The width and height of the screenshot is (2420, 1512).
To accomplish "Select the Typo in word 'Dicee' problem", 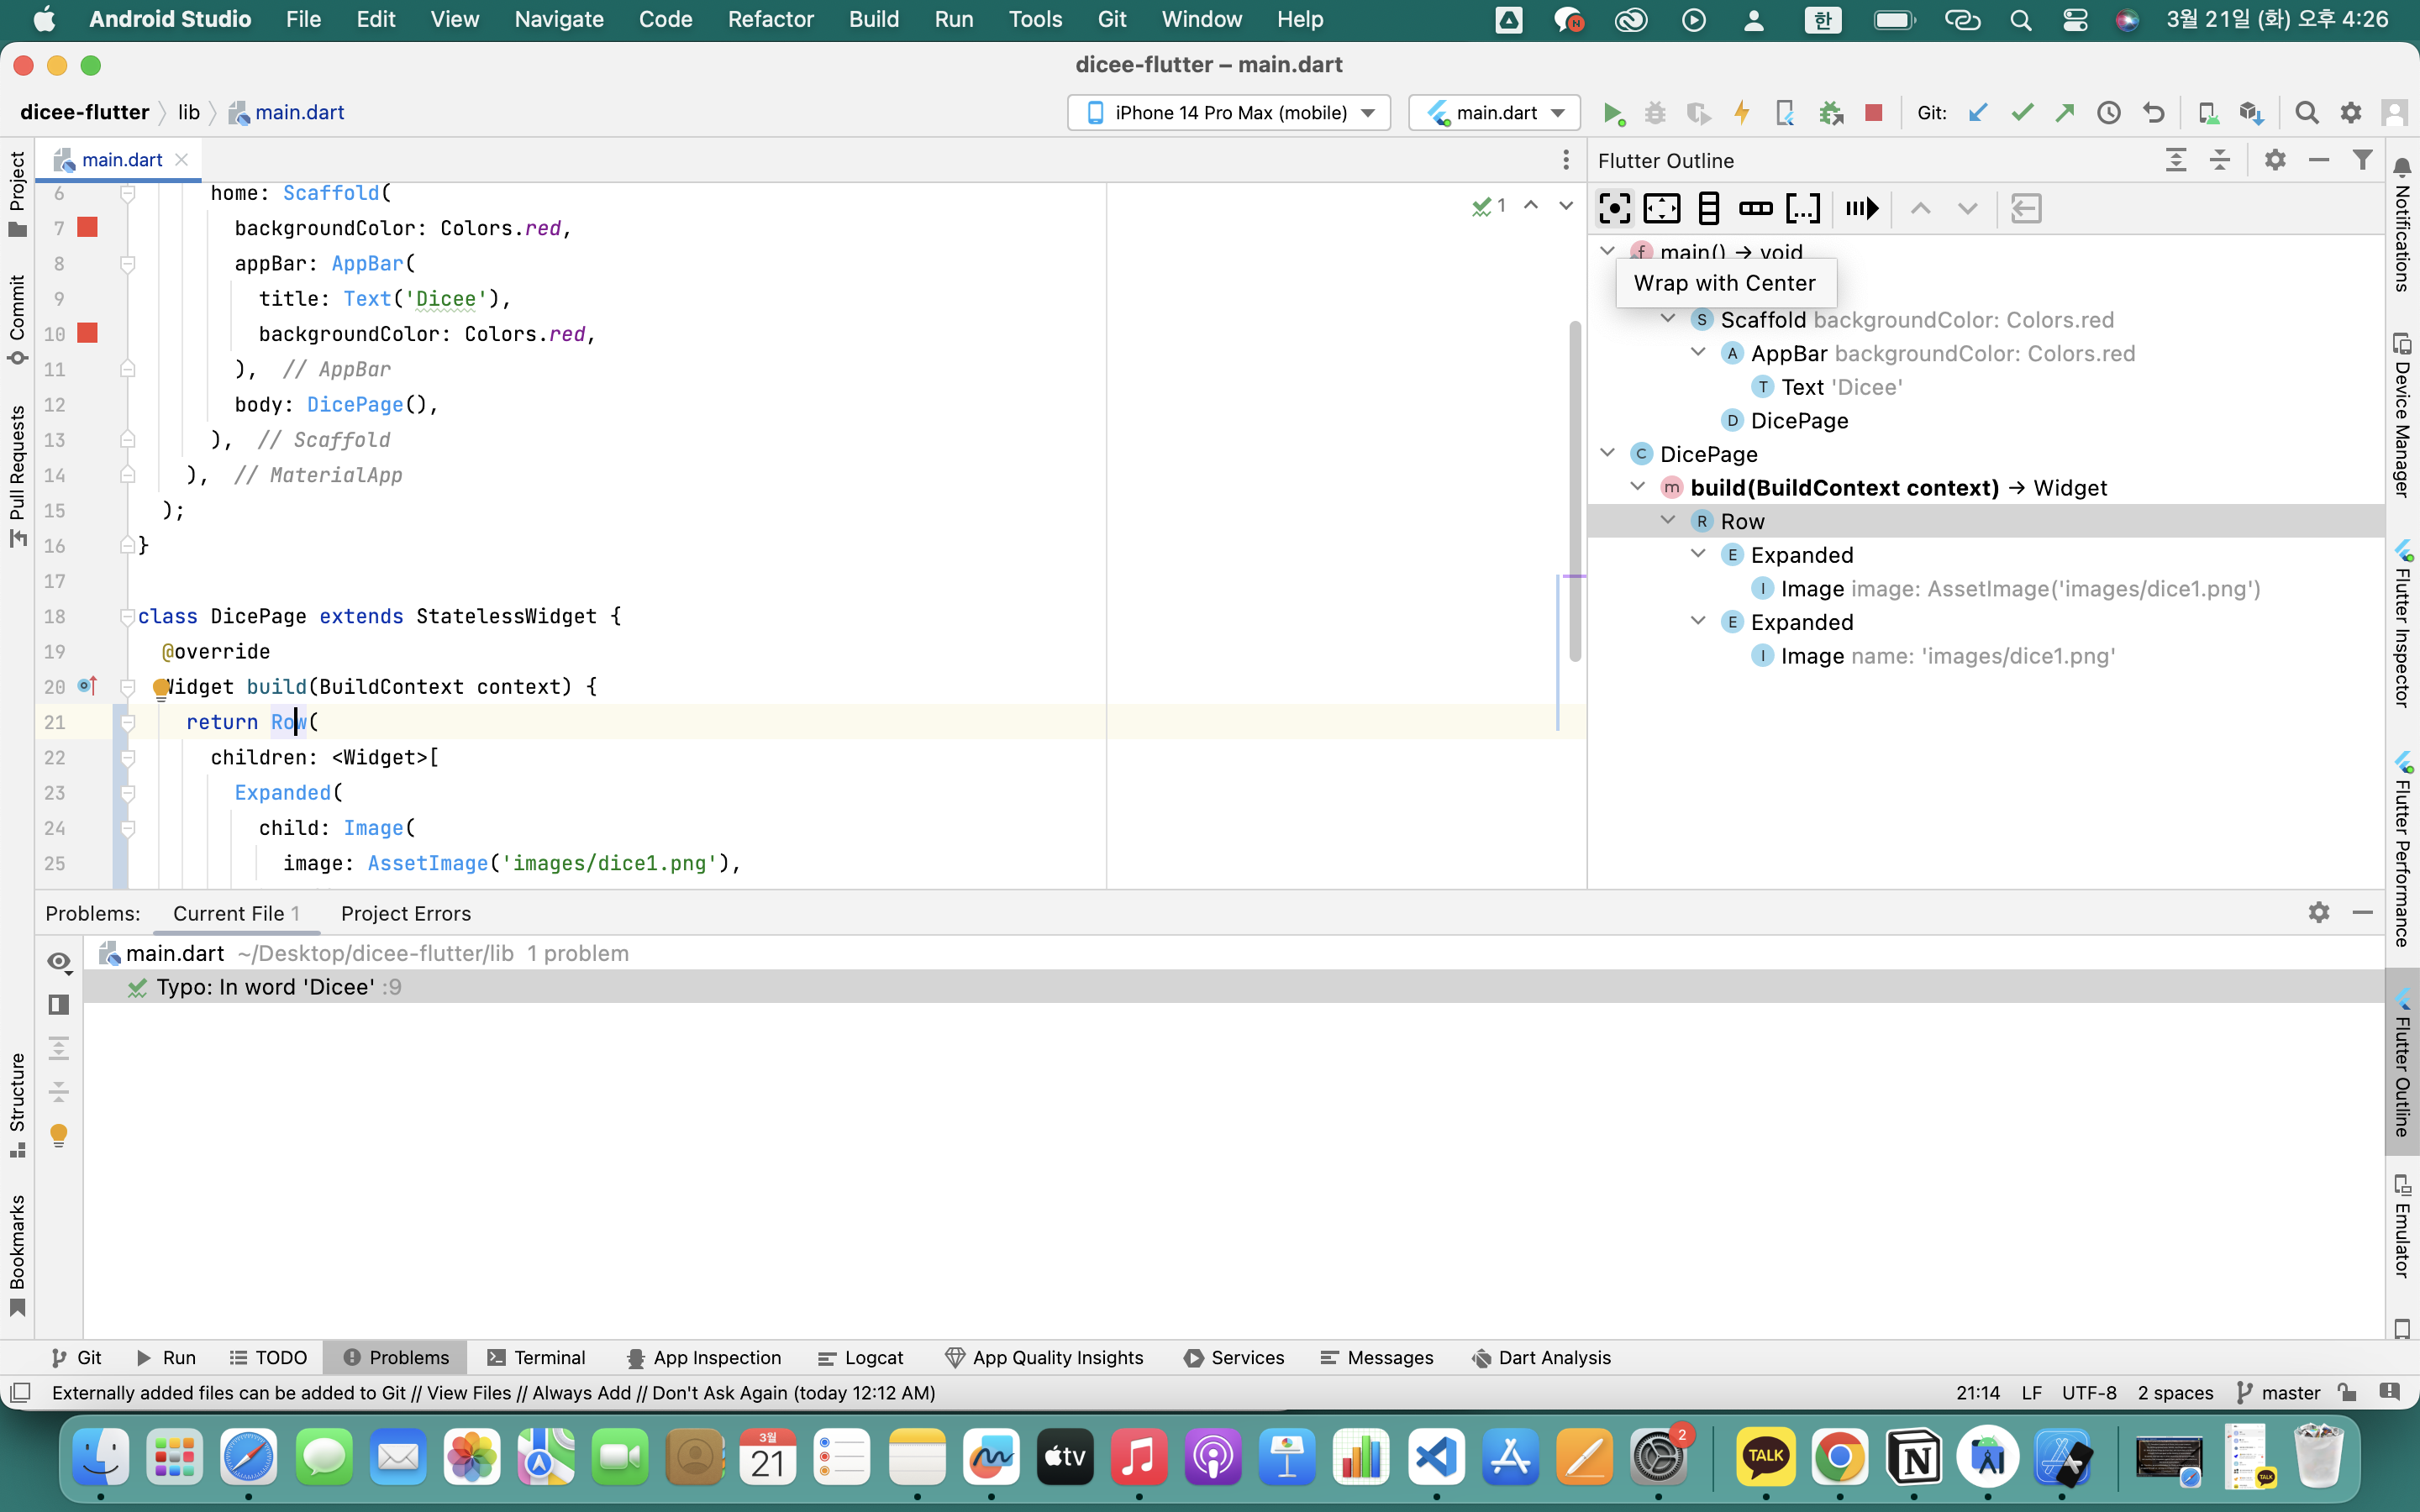I will point(266,987).
